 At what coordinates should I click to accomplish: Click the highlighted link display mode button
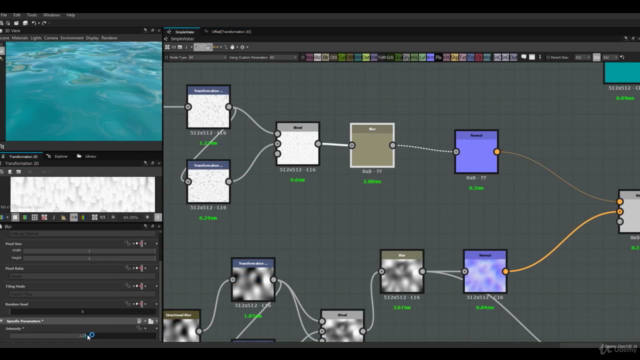coord(203,47)
